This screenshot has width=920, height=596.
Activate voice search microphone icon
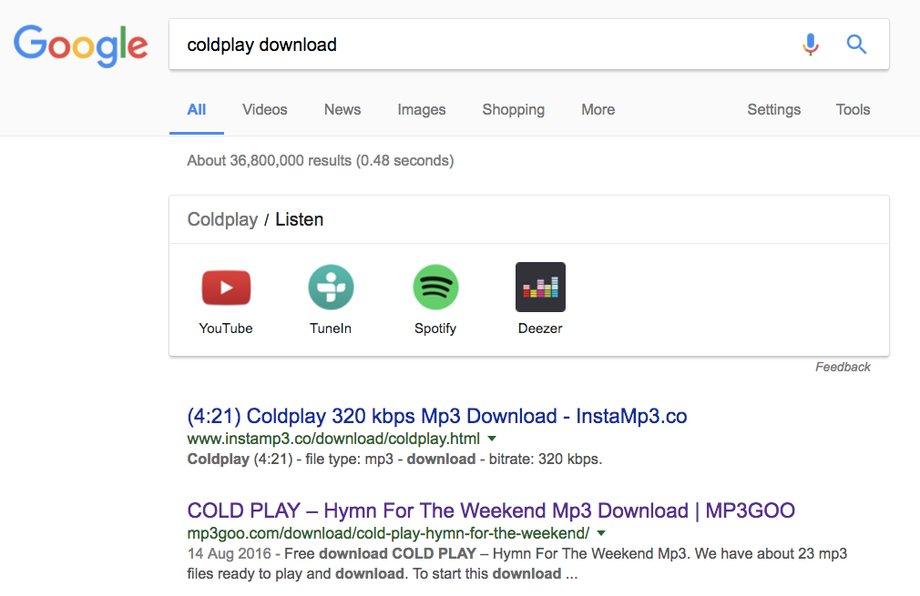(810, 45)
